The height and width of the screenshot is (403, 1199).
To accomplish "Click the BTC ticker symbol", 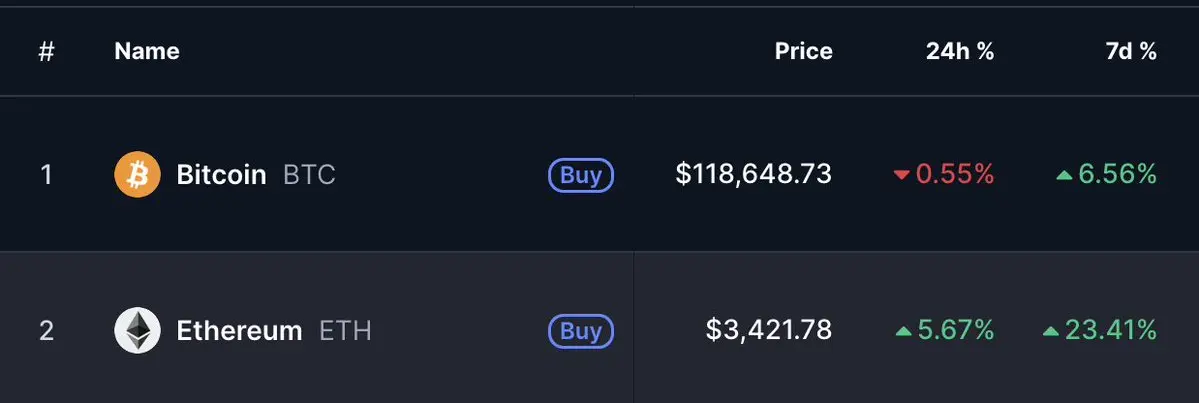I will point(309,175).
